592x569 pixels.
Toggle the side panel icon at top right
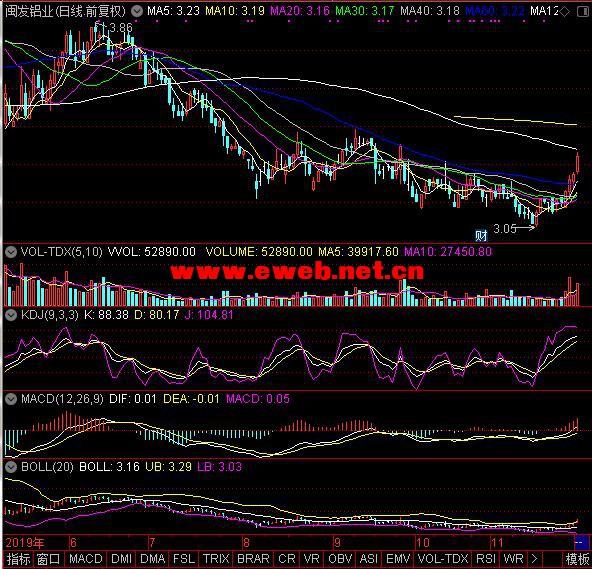[x=583, y=12]
